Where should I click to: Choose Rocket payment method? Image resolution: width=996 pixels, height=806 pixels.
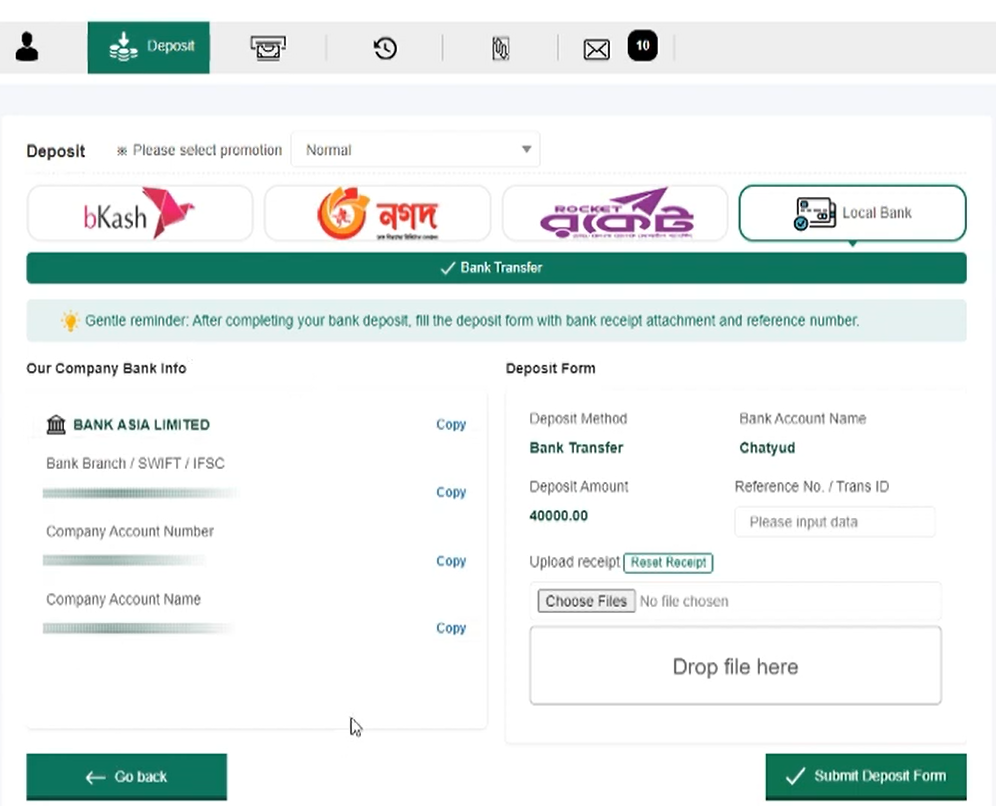coord(615,213)
